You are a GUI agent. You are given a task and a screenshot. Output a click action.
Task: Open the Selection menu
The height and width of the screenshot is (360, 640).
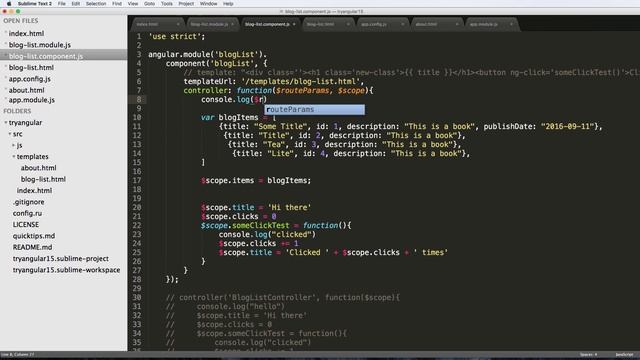pyautogui.click(x=96, y=4)
